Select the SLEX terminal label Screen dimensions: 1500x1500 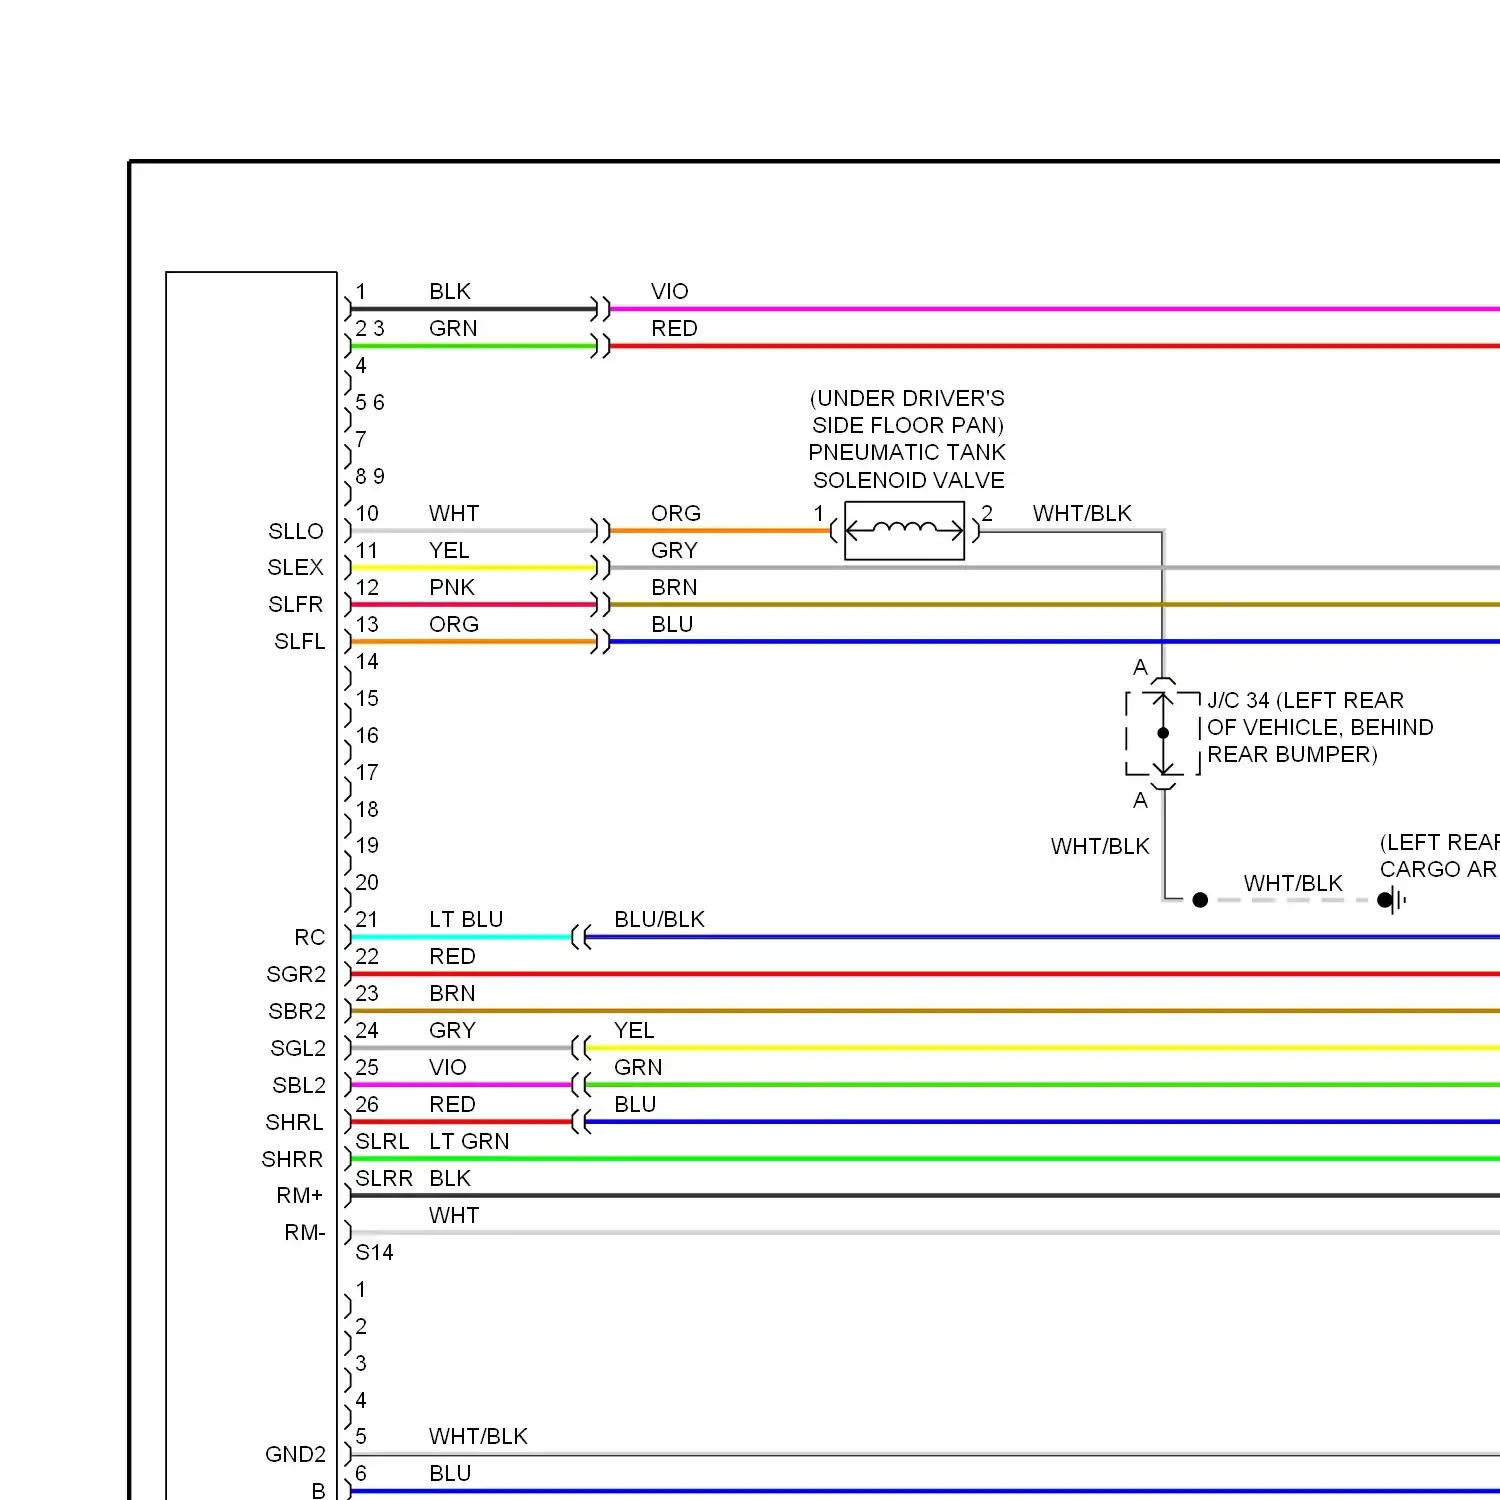[296, 567]
